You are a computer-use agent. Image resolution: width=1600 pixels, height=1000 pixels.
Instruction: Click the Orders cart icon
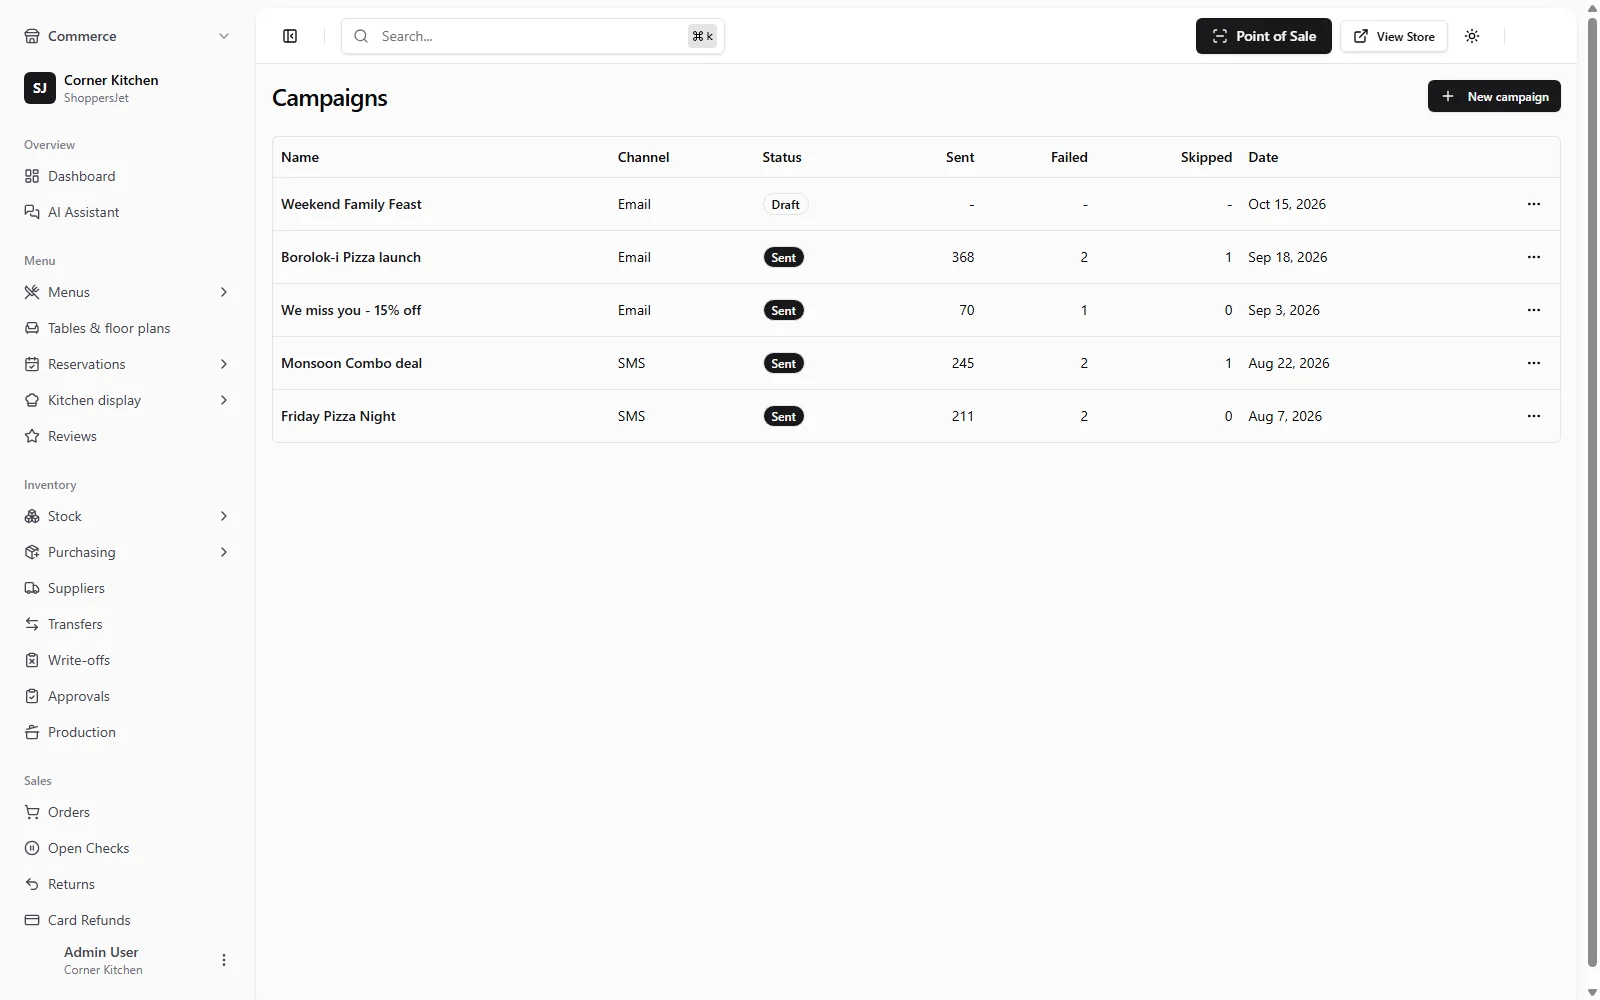[32, 812]
